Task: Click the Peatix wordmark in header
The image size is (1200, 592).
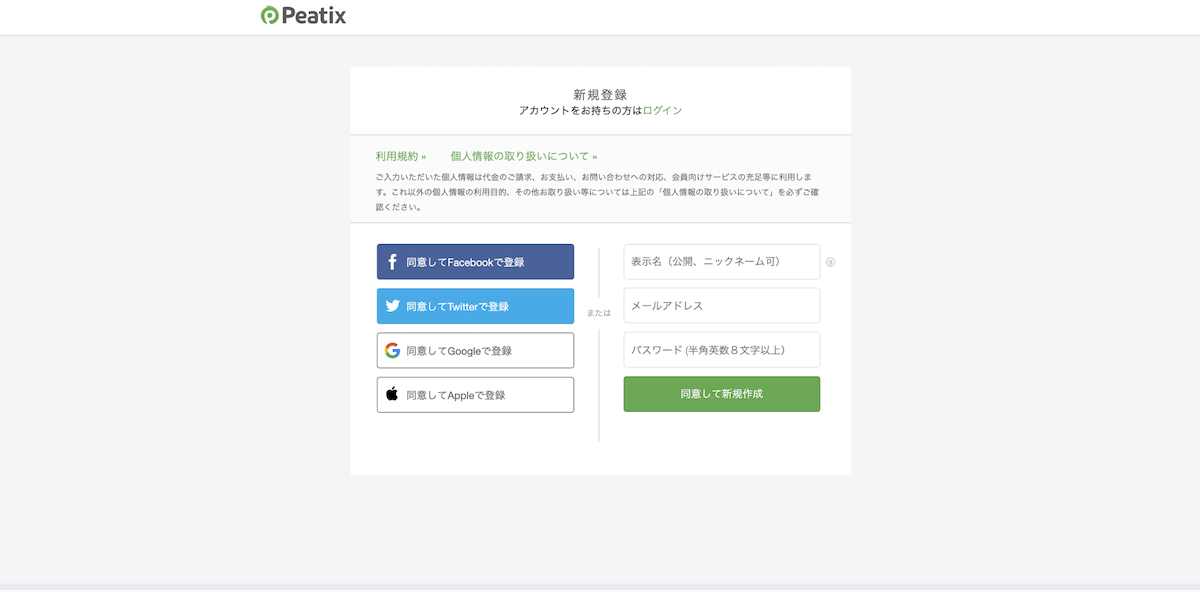Action: coord(314,16)
